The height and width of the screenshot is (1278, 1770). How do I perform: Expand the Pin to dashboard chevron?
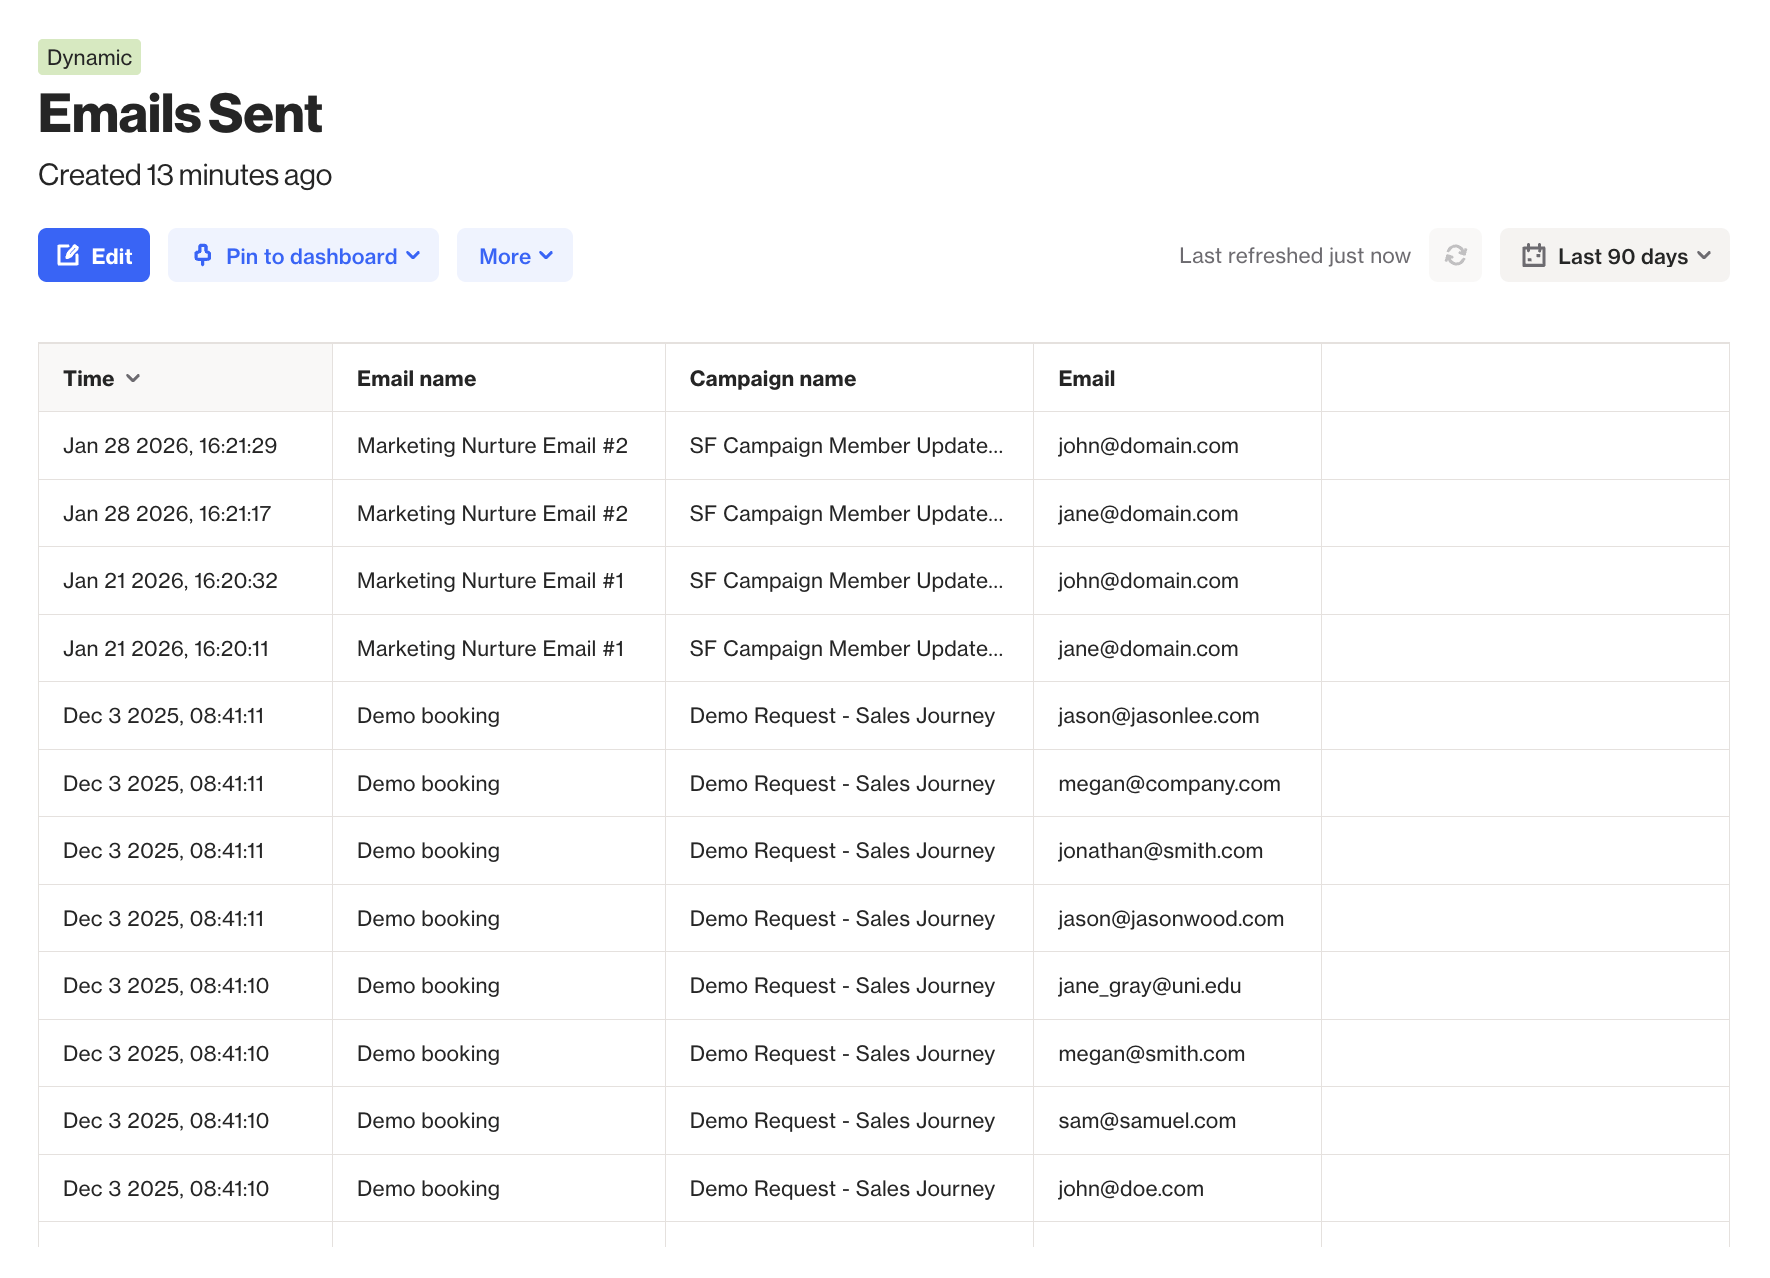point(413,256)
